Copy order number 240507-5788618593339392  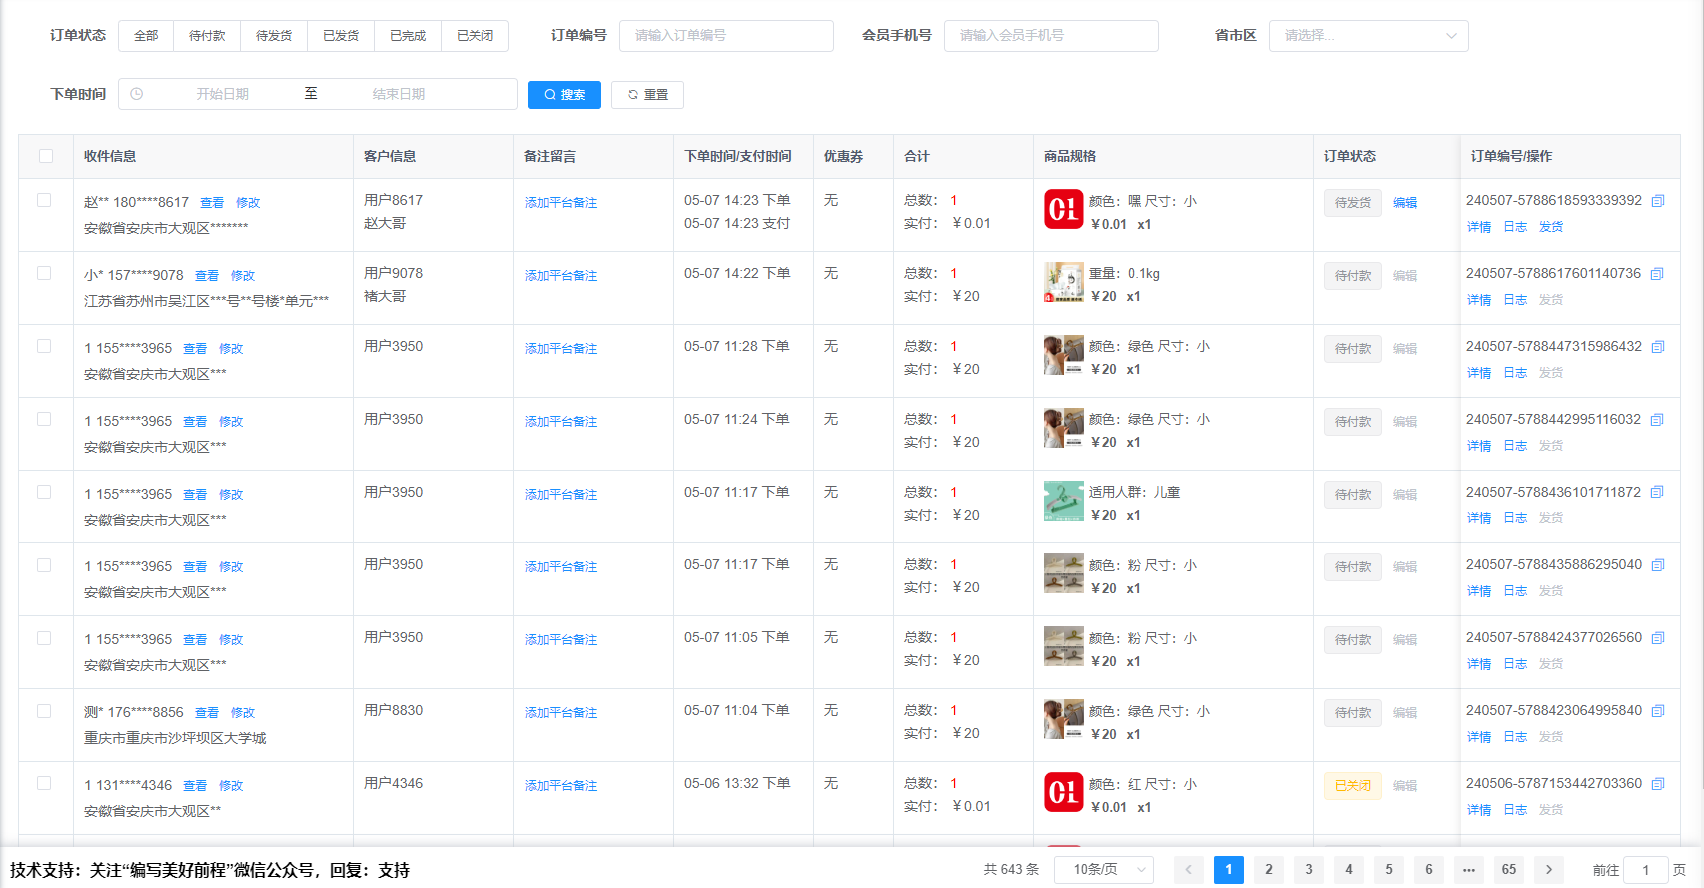coord(1657,201)
